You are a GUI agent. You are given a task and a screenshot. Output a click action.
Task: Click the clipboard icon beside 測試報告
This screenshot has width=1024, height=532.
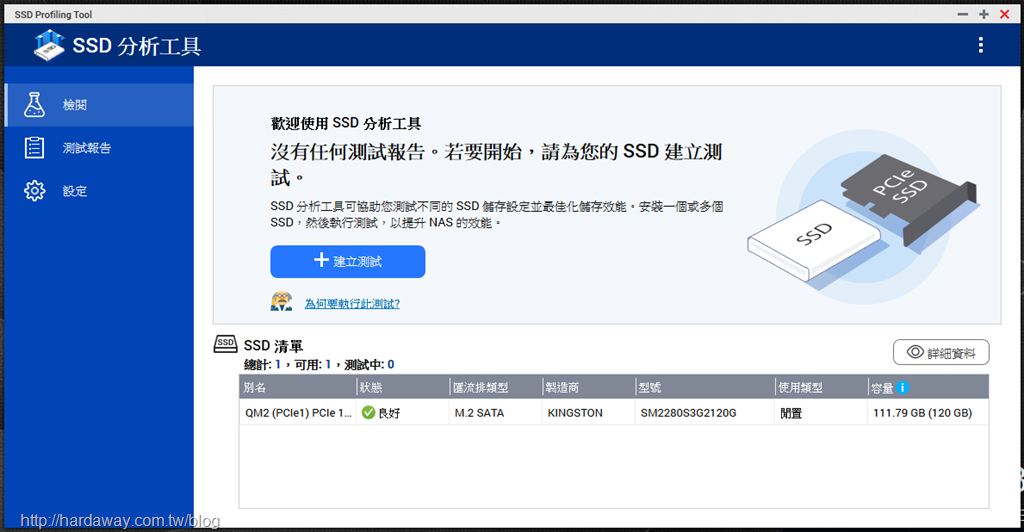click(x=35, y=148)
